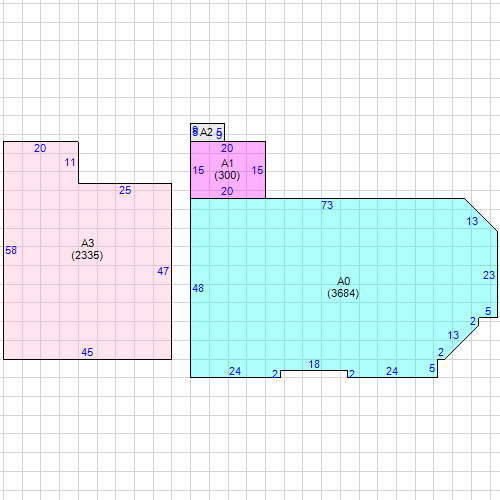Click the 5 dimension below 23
The image size is (500, 500).
(x=488, y=311)
